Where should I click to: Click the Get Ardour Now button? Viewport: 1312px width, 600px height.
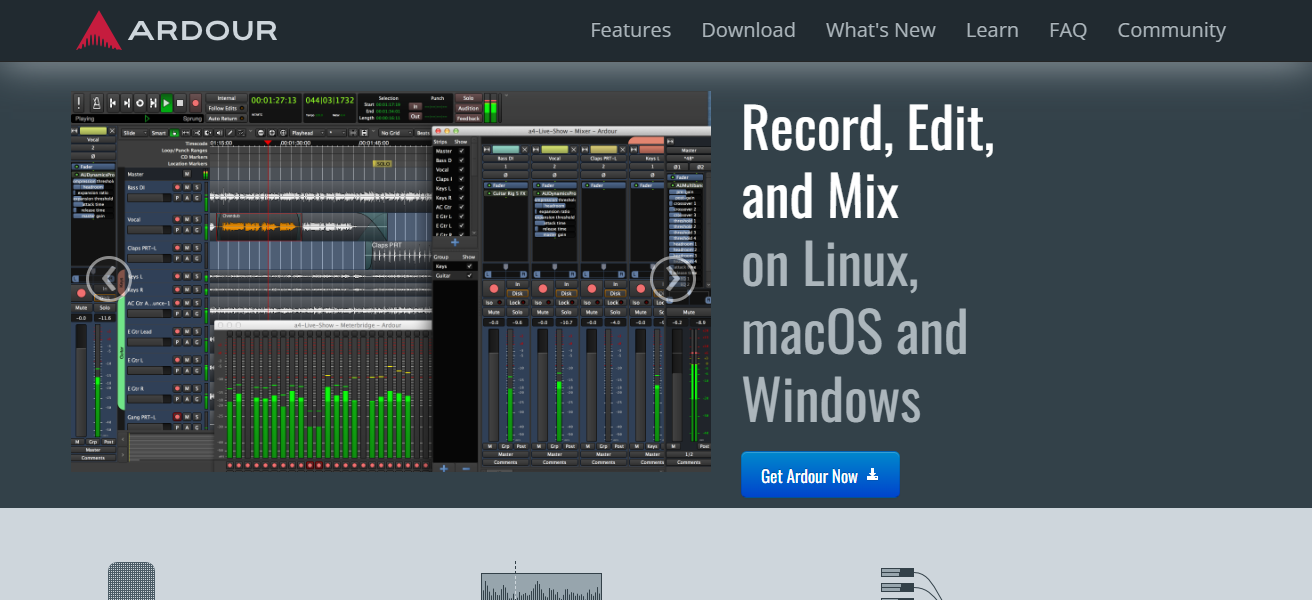tap(820, 474)
